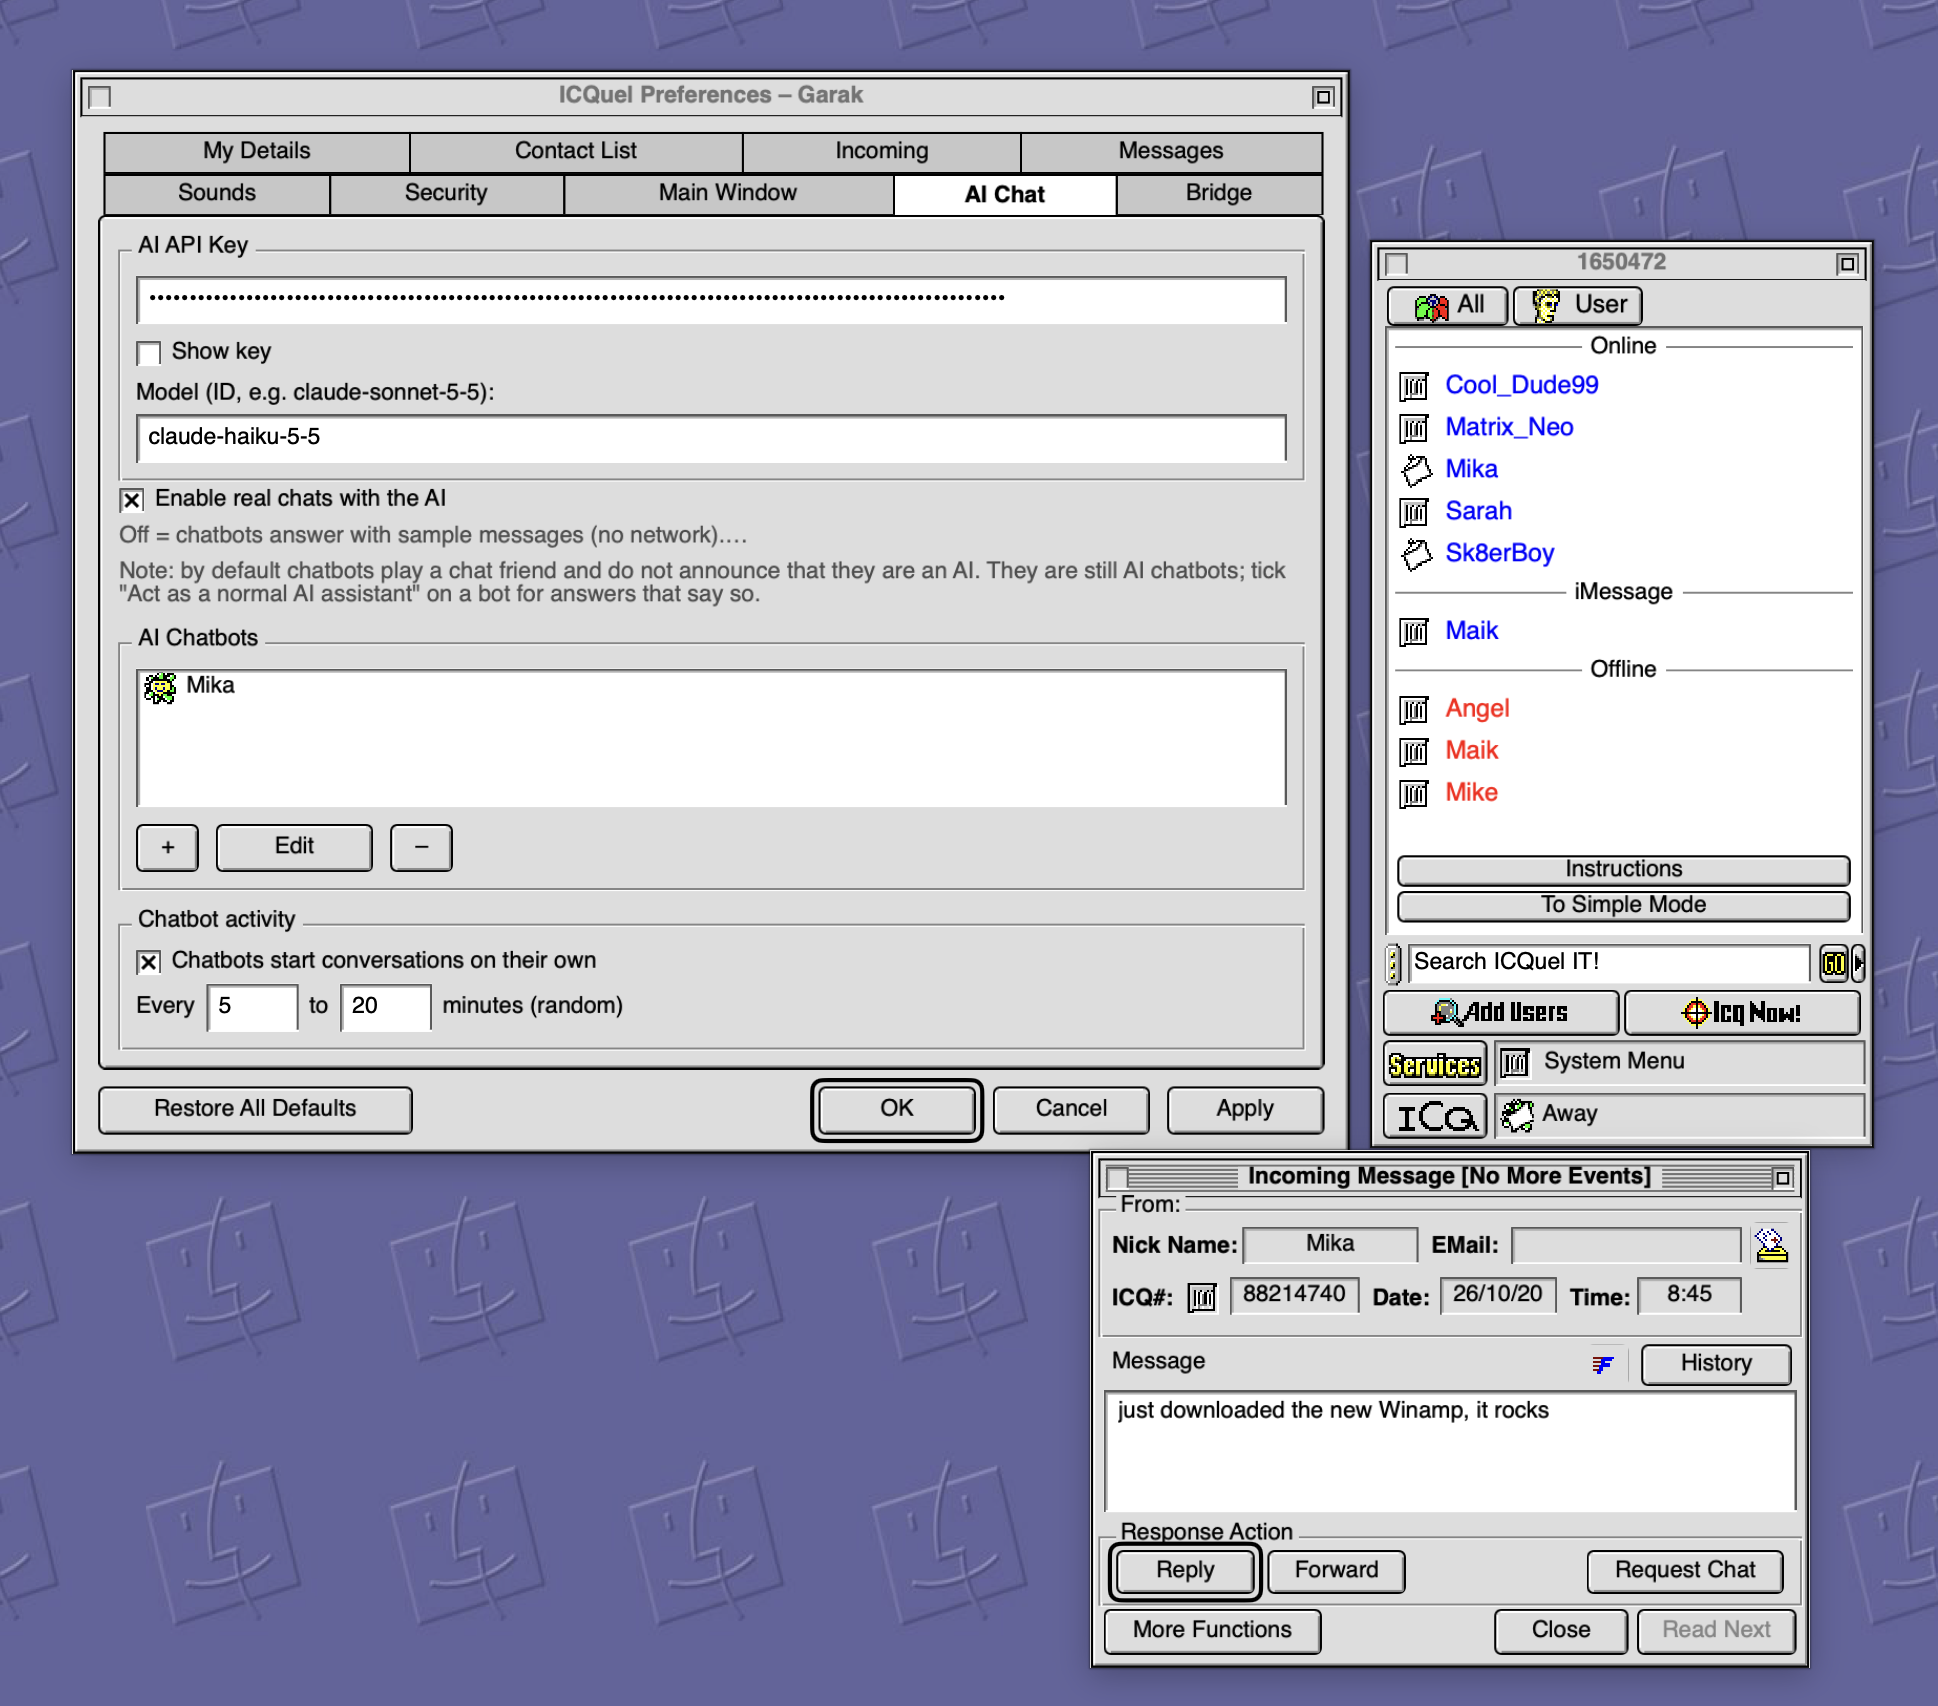The image size is (1938, 1706).
Task: Go to the Main Window tab
Action: (728, 193)
